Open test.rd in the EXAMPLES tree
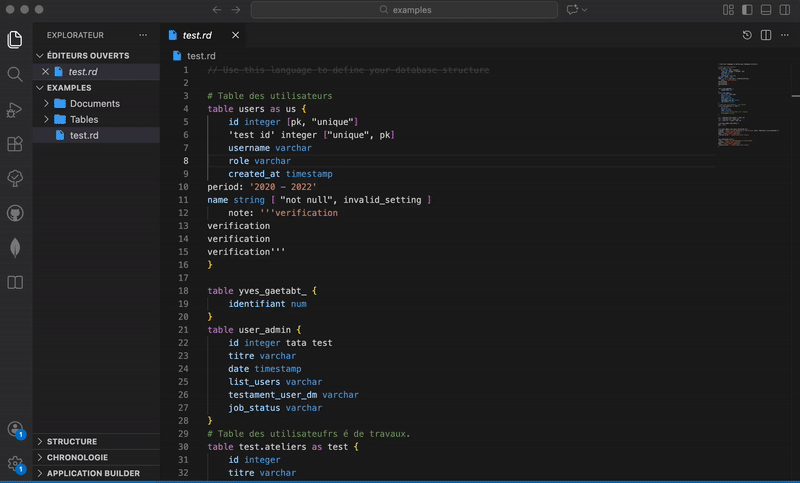The image size is (800, 483). coord(83,135)
